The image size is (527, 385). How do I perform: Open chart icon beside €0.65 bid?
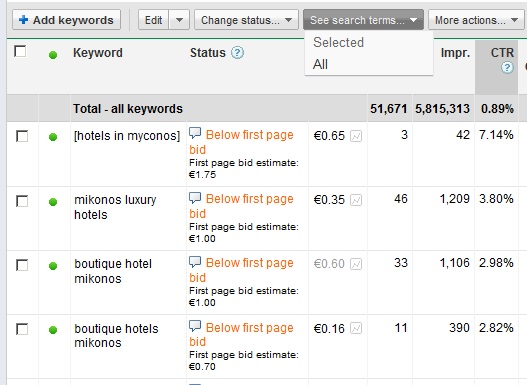pyautogui.click(x=356, y=136)
